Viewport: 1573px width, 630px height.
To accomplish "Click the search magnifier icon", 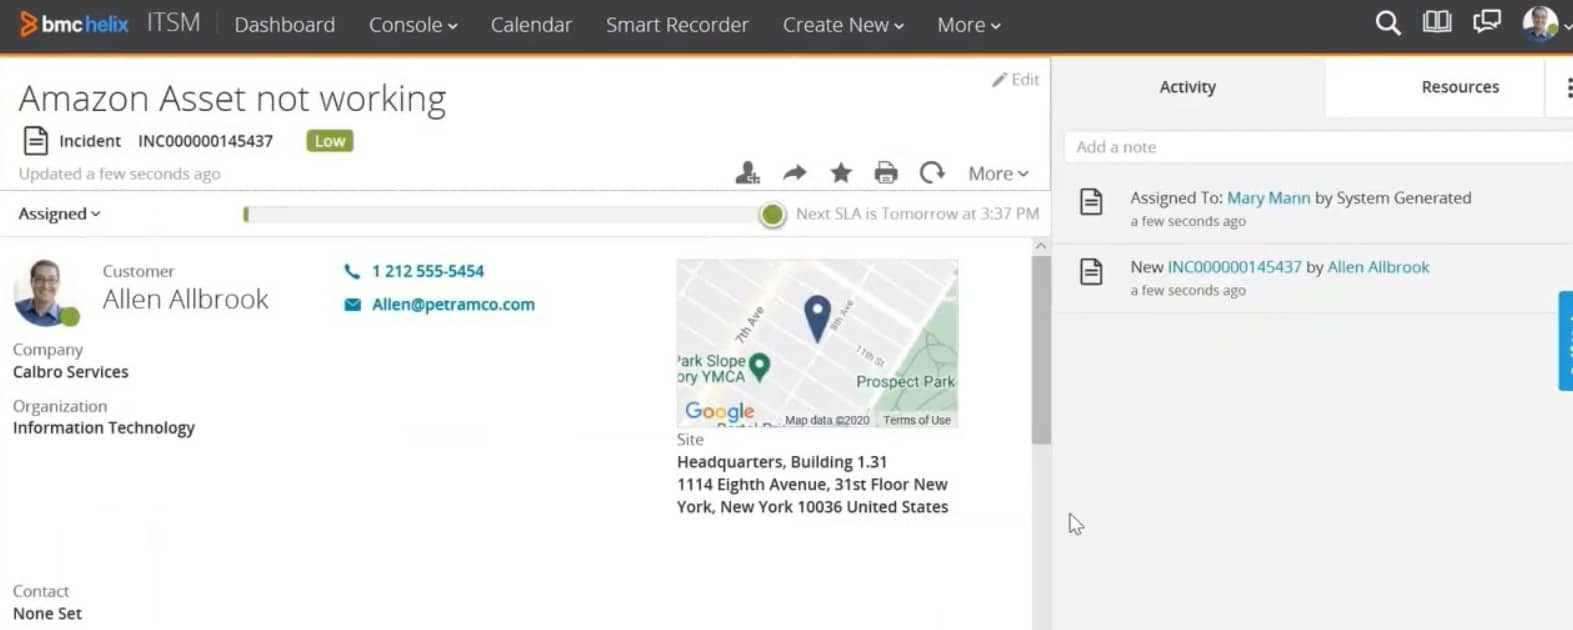I will (1387, 23).
